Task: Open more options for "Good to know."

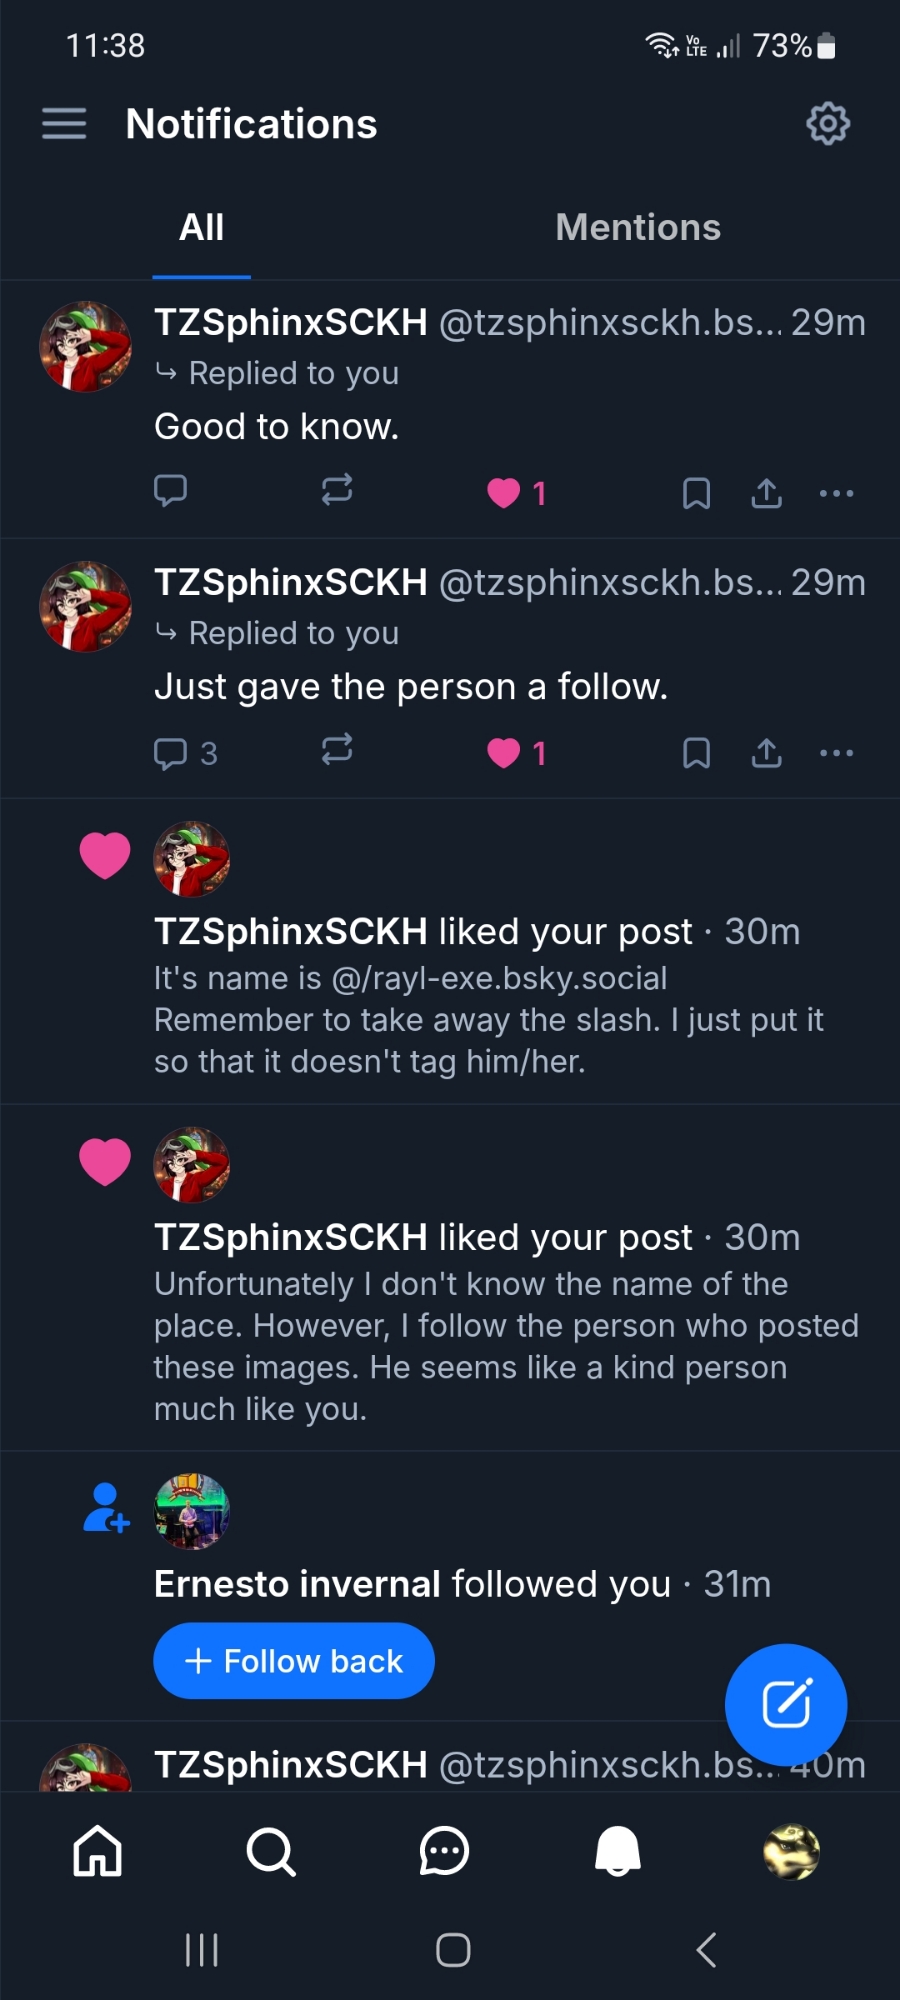Action: click(x=836, y=493)
